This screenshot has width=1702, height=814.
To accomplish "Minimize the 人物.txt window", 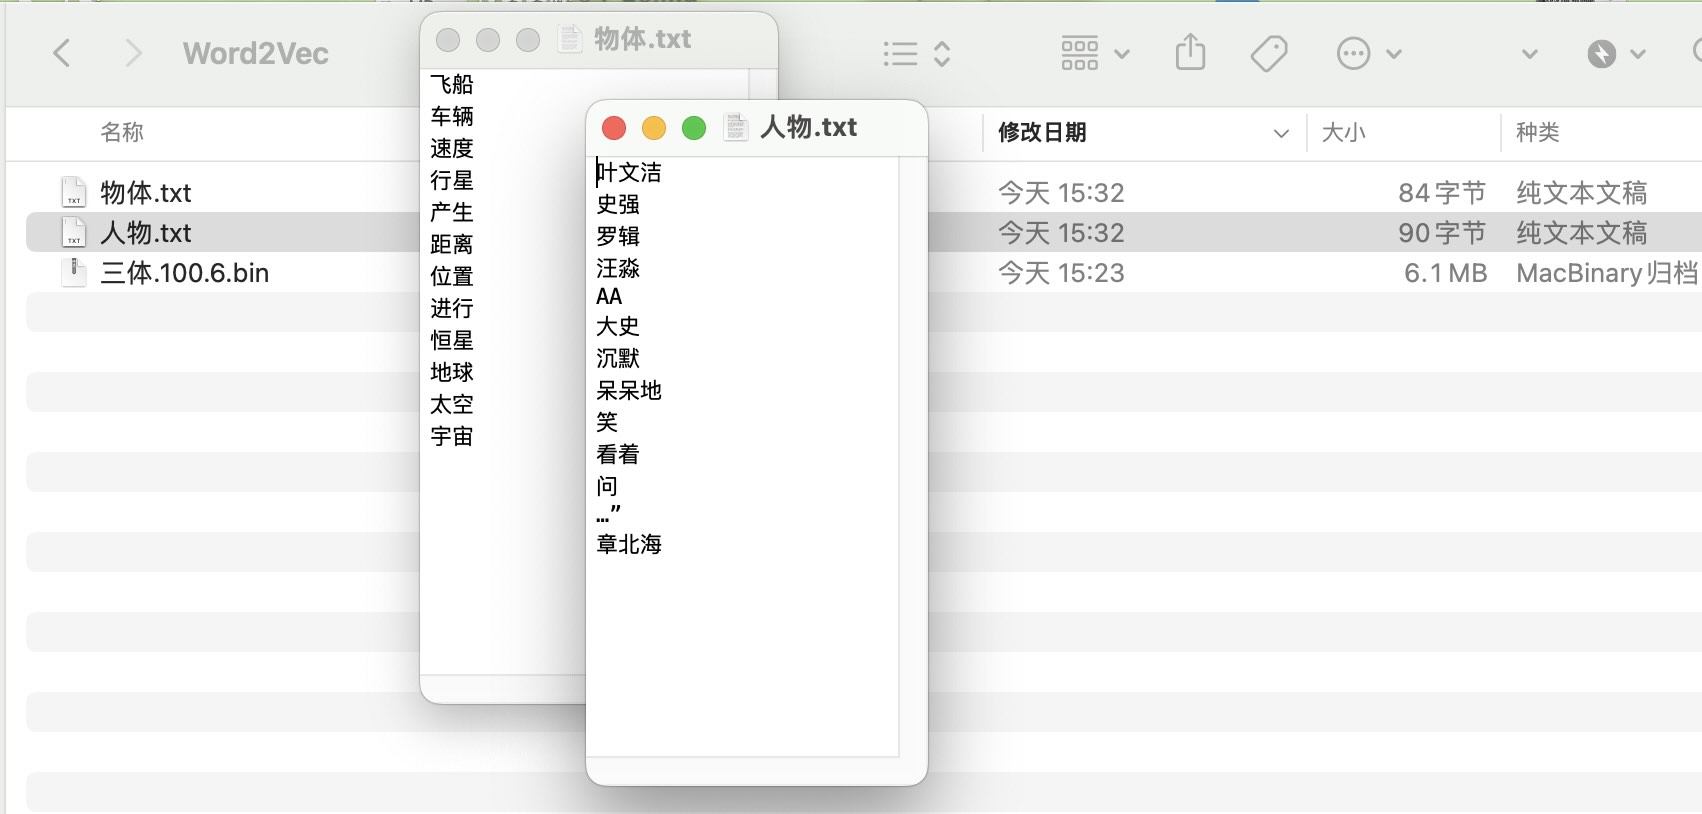I will coord(654,128).
